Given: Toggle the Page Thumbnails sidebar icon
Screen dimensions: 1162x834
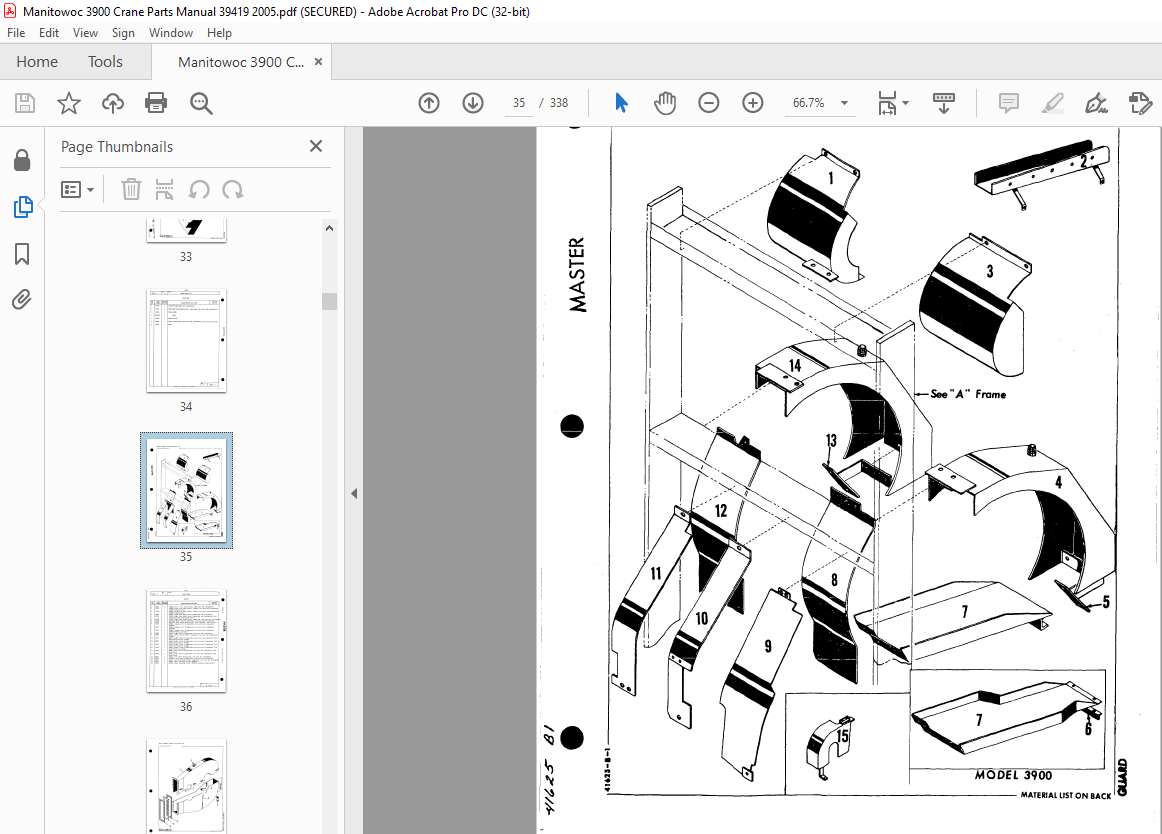Looking at the screenshot, I should point(23,207).
